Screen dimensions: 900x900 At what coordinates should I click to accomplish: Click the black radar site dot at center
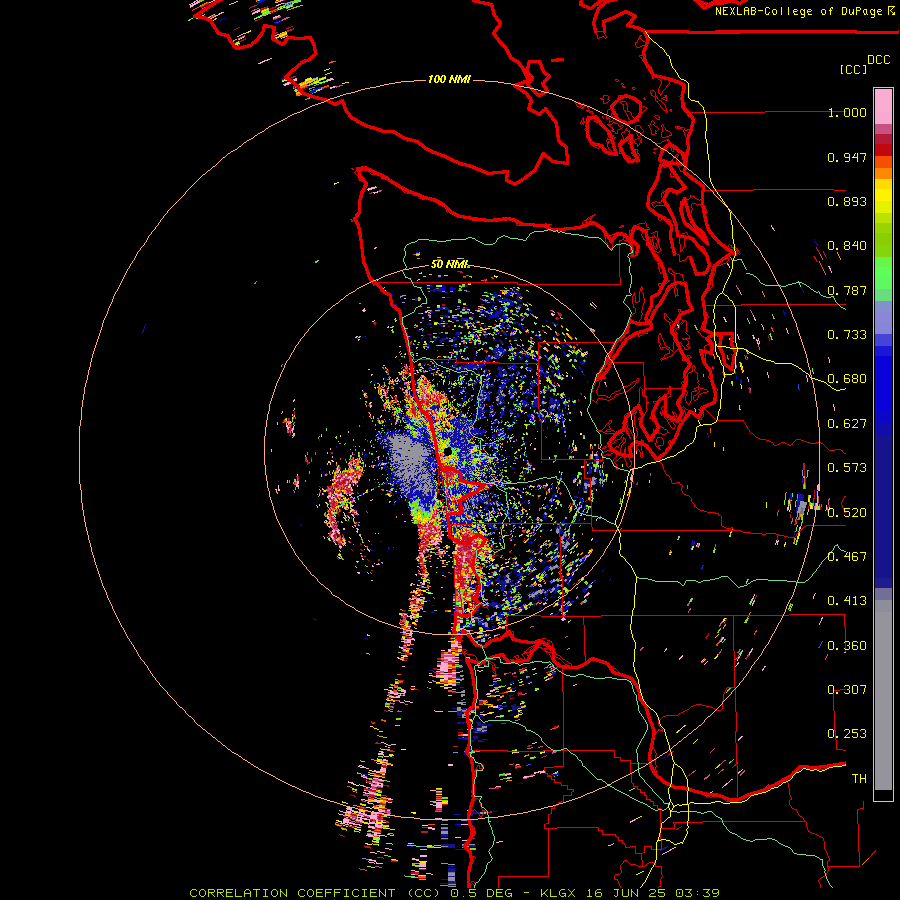coord(447,452)
